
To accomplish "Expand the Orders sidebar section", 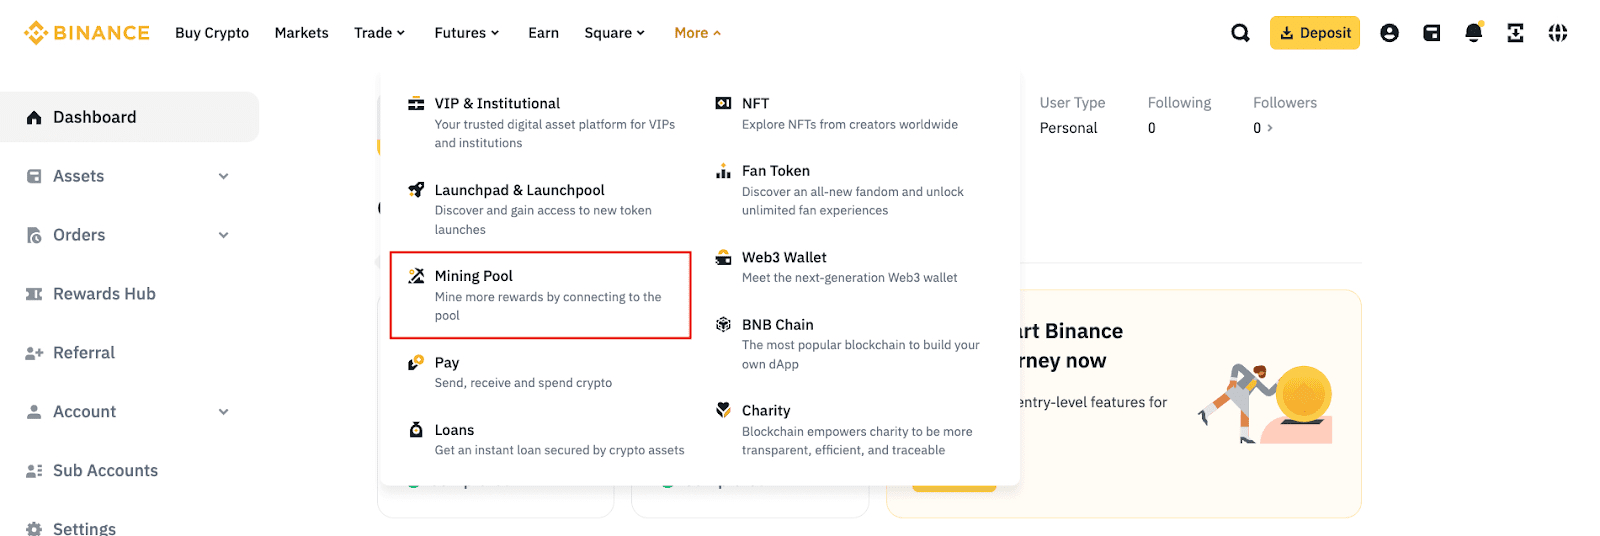I will 223,235.
